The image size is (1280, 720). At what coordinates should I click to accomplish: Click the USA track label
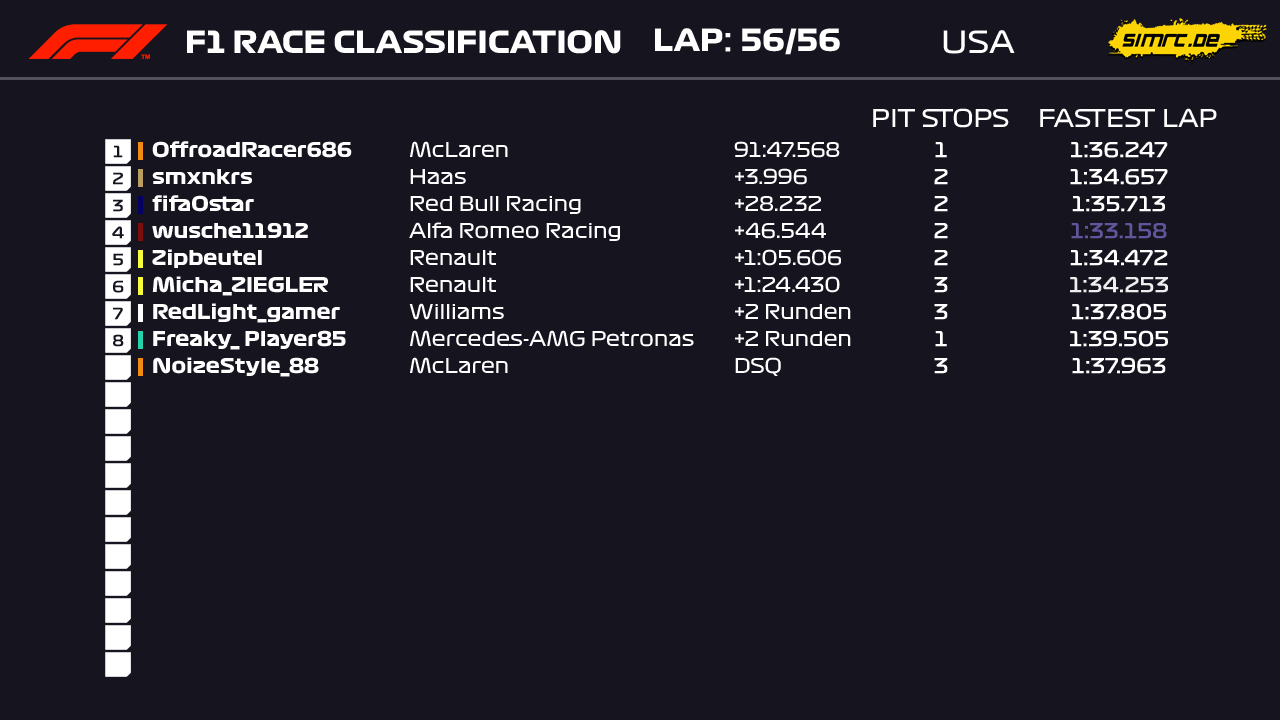point(977,42)
